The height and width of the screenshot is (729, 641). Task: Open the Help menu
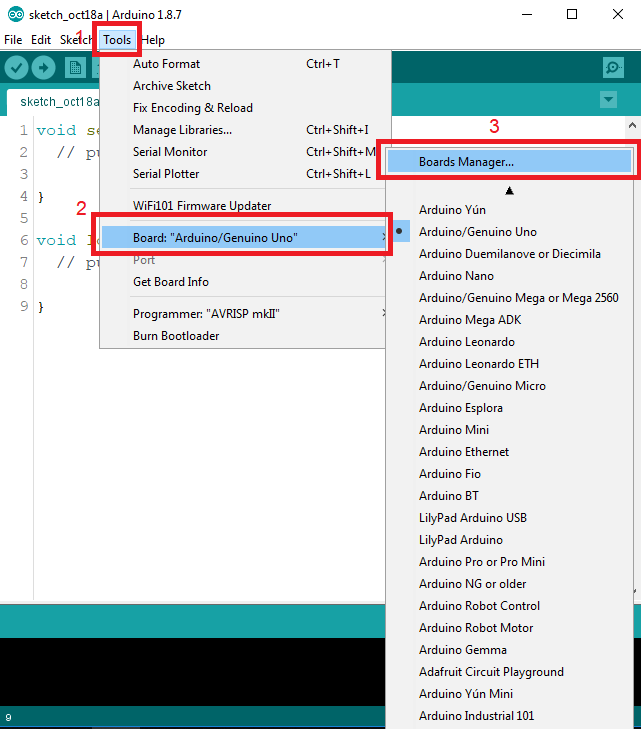(153, 40)
